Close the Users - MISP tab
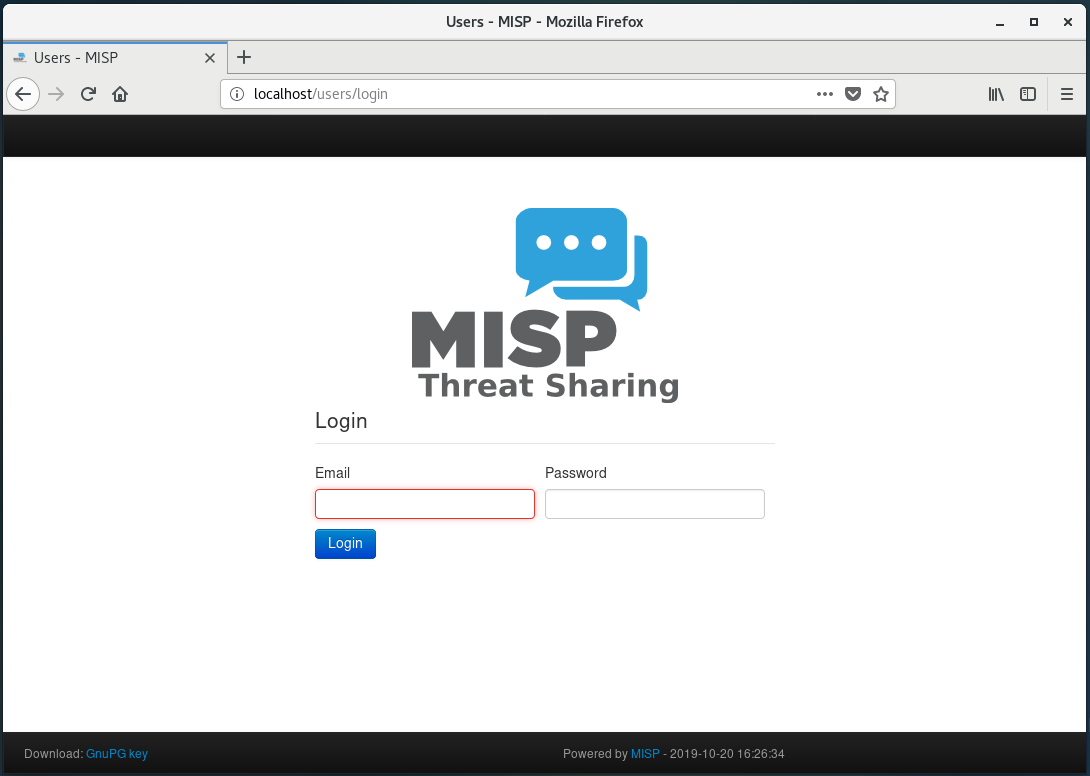1090x776 pixels. (x=210, y=58)
